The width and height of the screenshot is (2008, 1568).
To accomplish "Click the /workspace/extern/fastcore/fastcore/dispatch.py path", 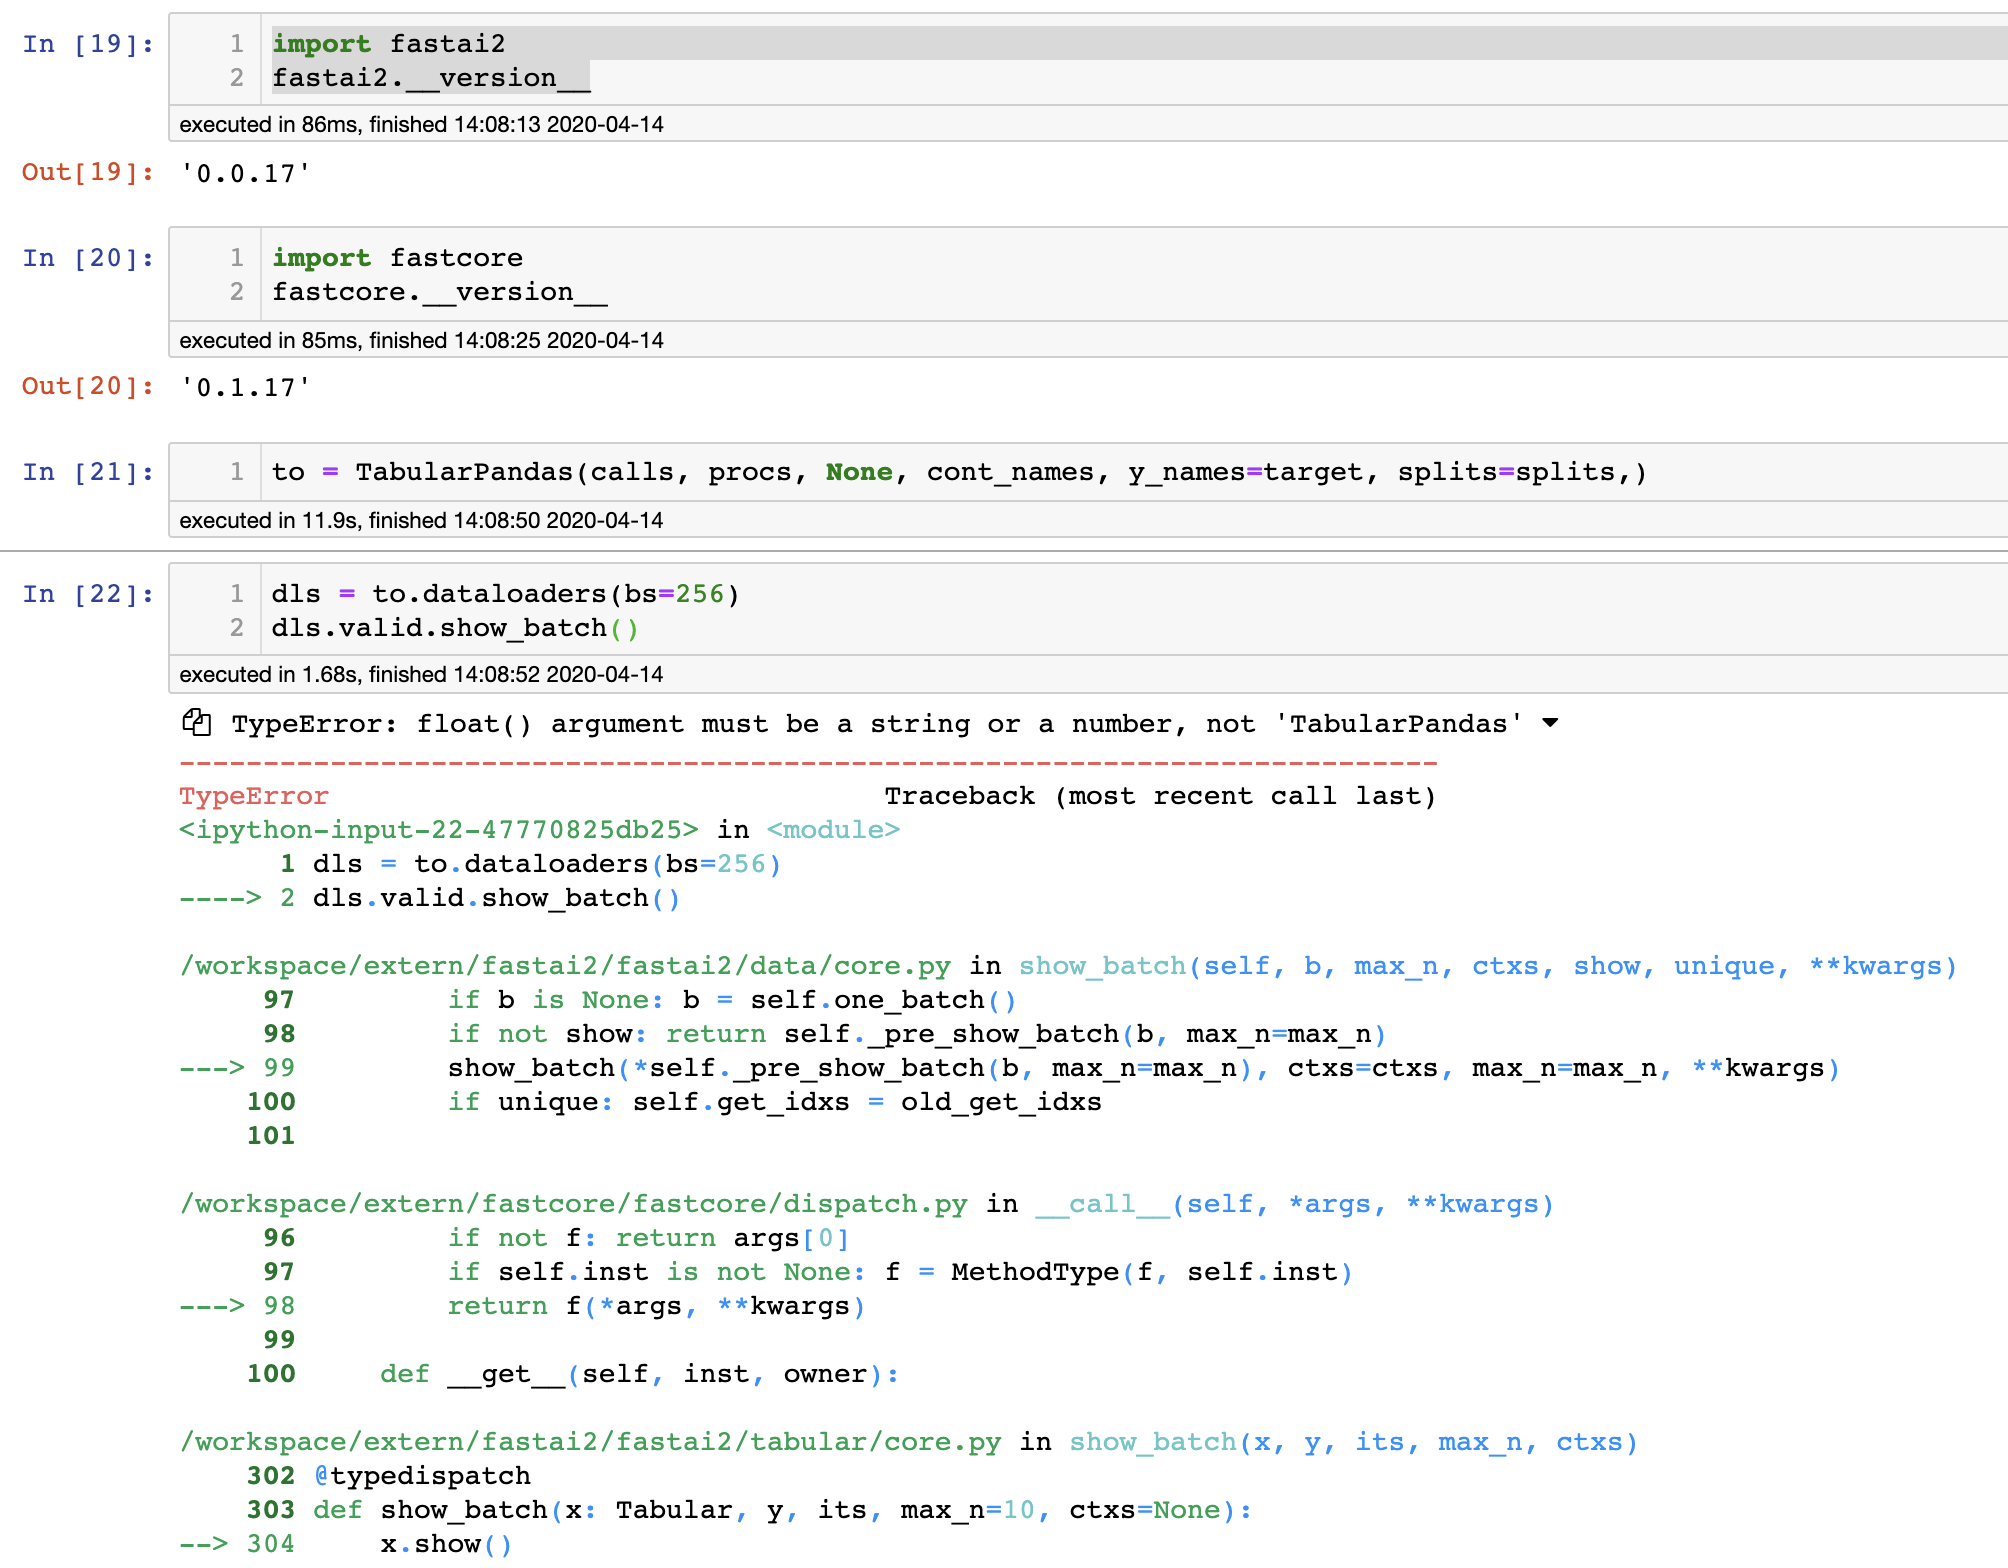I will (x=570, y=1203).
